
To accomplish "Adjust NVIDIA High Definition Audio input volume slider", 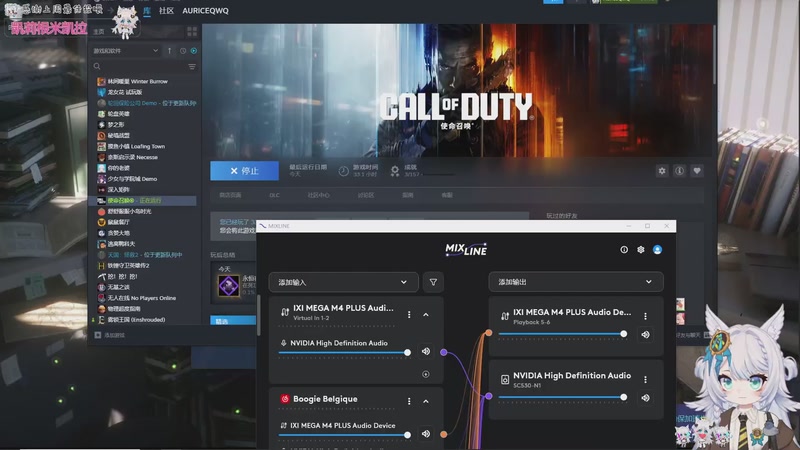I will click(x=344, y=353).
